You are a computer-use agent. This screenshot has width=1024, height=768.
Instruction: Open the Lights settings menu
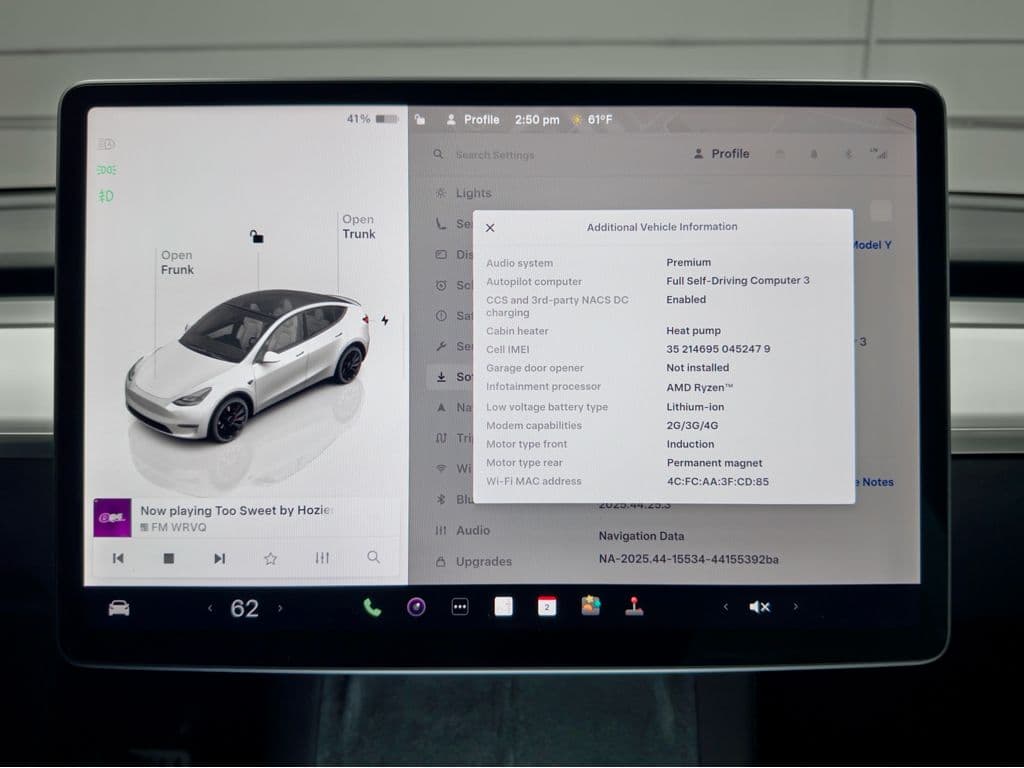[464, 193]
